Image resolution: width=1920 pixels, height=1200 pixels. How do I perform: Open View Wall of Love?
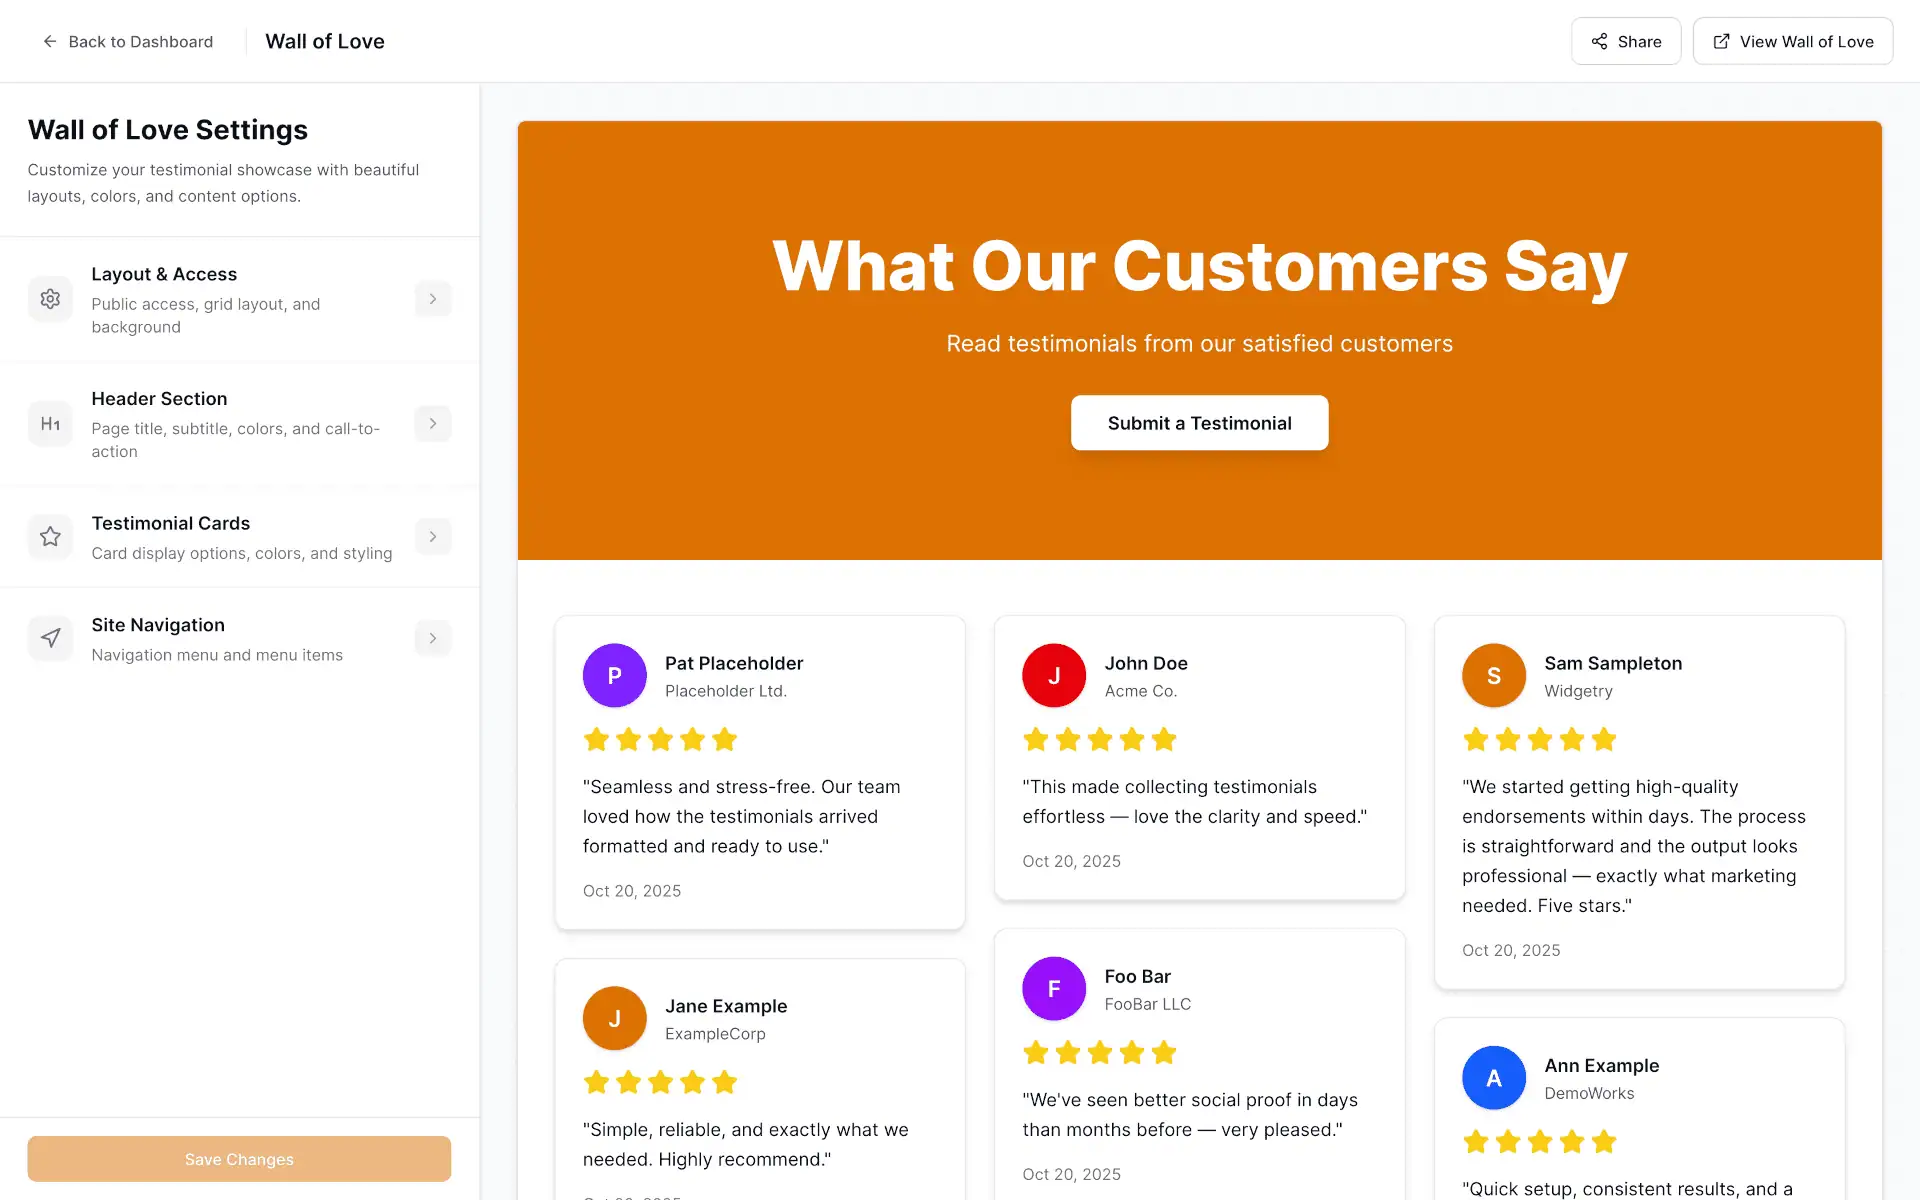pyautogui.click(x=1792, y=41)
